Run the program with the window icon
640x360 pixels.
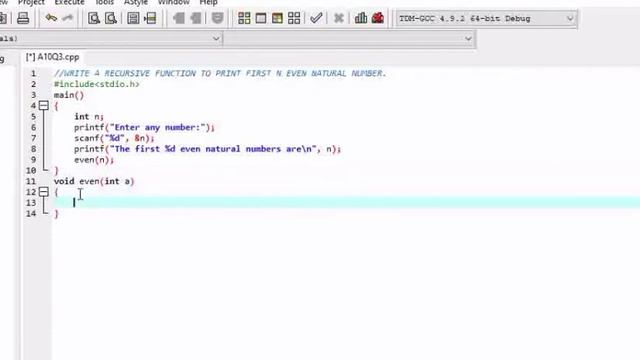pyautogui.click(x=261, y=18)
